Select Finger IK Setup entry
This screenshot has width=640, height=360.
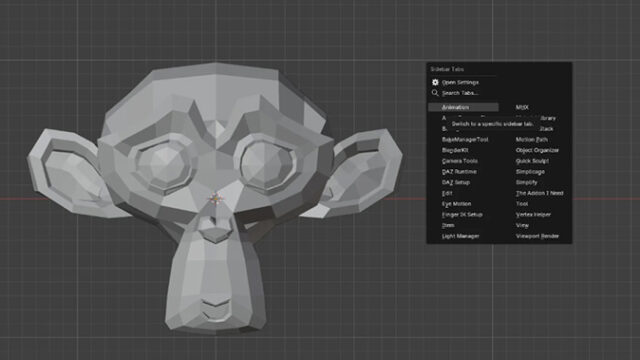(x=463, y=214)
